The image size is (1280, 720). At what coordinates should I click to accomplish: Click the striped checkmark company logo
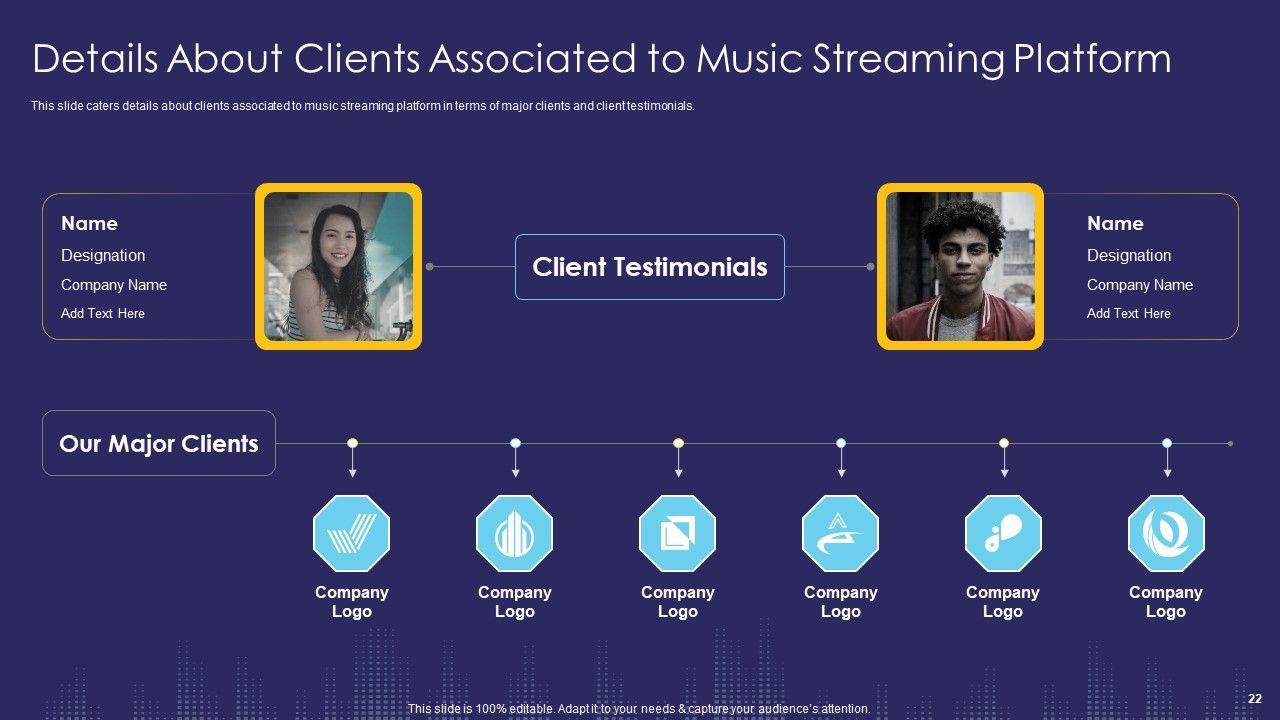pyautogui.click(x=351, y=533)
